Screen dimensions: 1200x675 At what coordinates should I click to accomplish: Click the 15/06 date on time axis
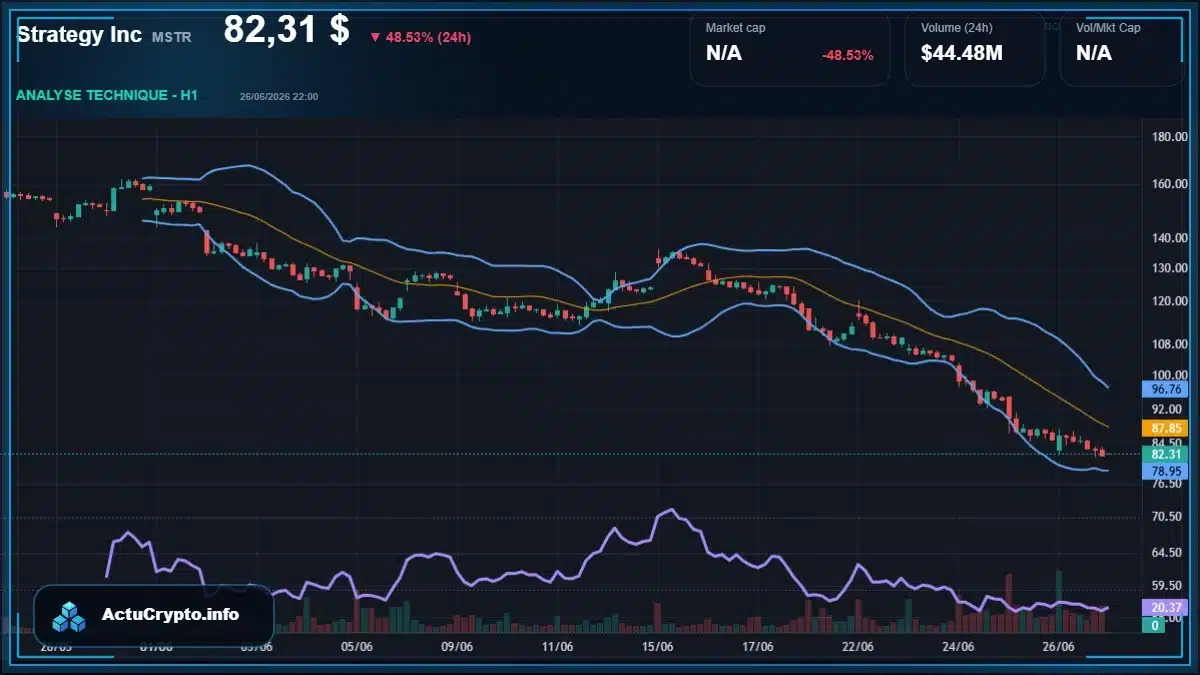click(x=657, y=647)
